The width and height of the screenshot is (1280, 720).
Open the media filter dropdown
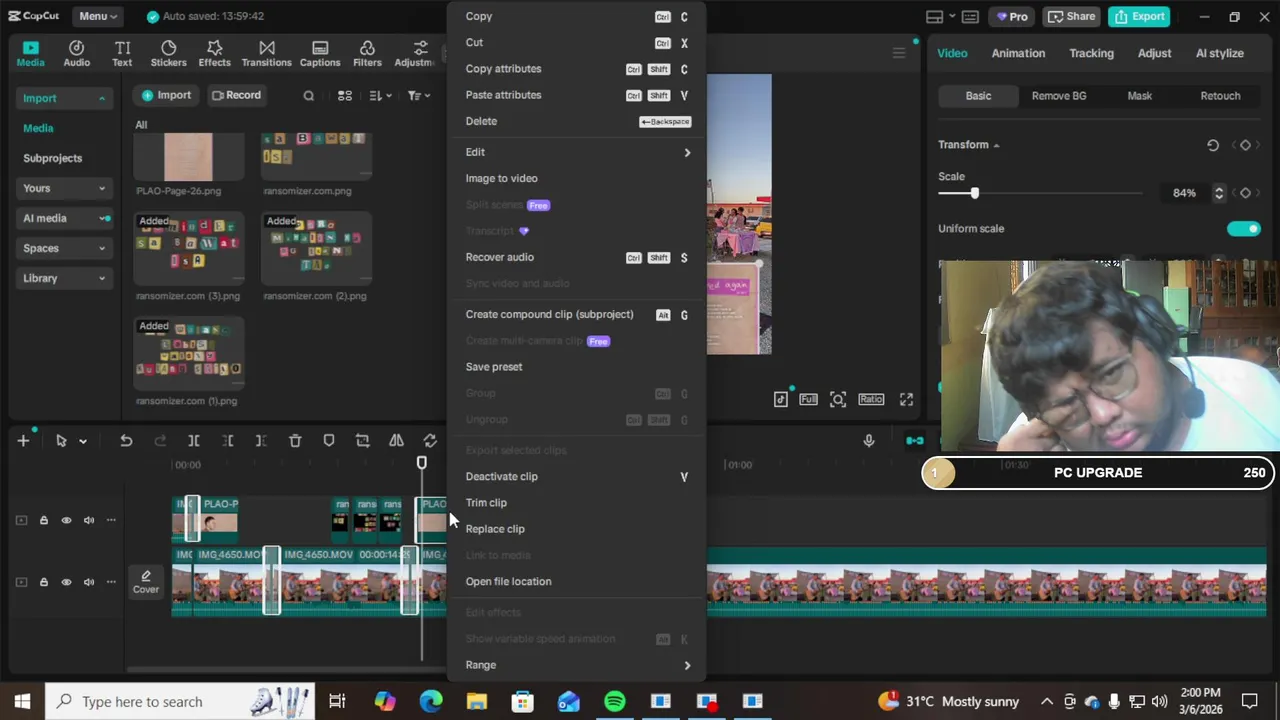coord(418,96)
